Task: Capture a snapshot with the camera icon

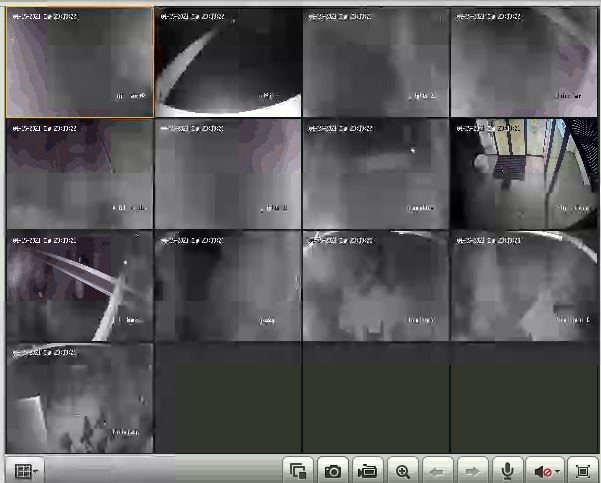Action: click(333, 471)
